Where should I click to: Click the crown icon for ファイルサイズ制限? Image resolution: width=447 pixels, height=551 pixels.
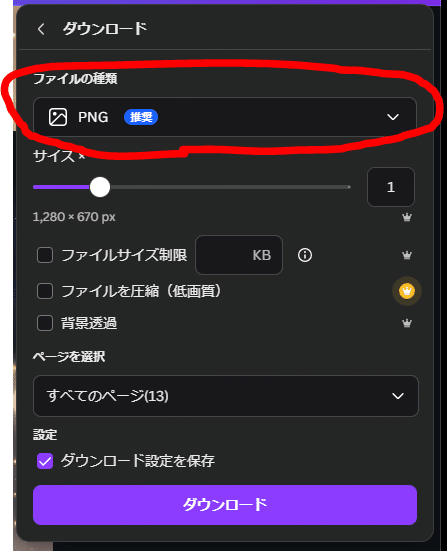pos(407,255)
